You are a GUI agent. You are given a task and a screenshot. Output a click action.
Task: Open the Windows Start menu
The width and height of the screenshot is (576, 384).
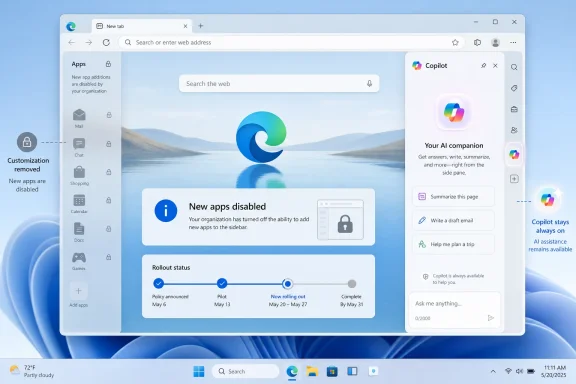coord(199,372)
